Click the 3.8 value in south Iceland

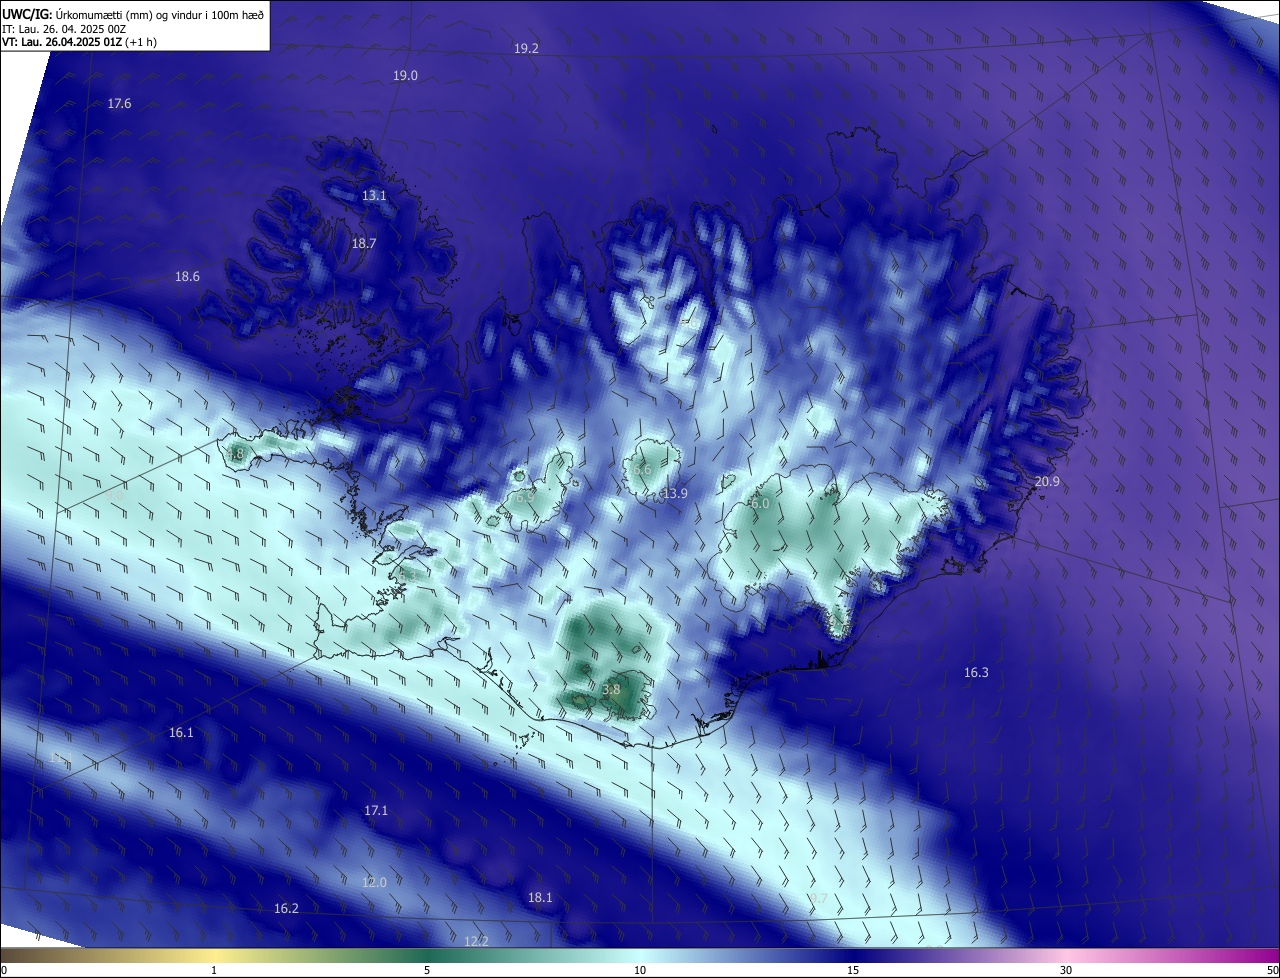(611, 690)
